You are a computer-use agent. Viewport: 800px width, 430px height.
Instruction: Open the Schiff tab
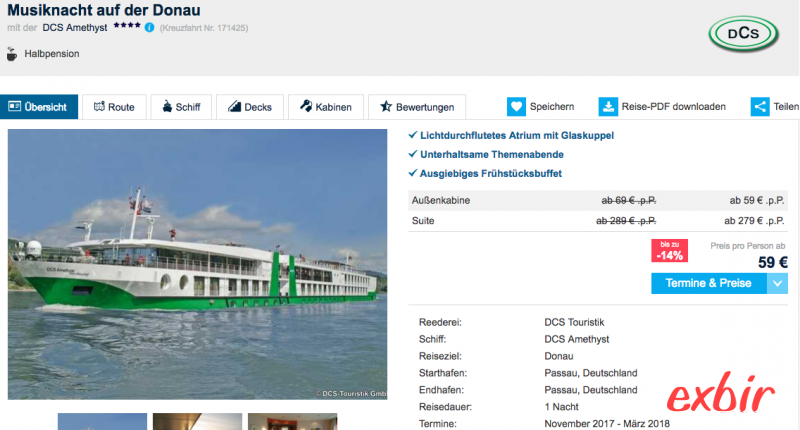tap(181, 107)
